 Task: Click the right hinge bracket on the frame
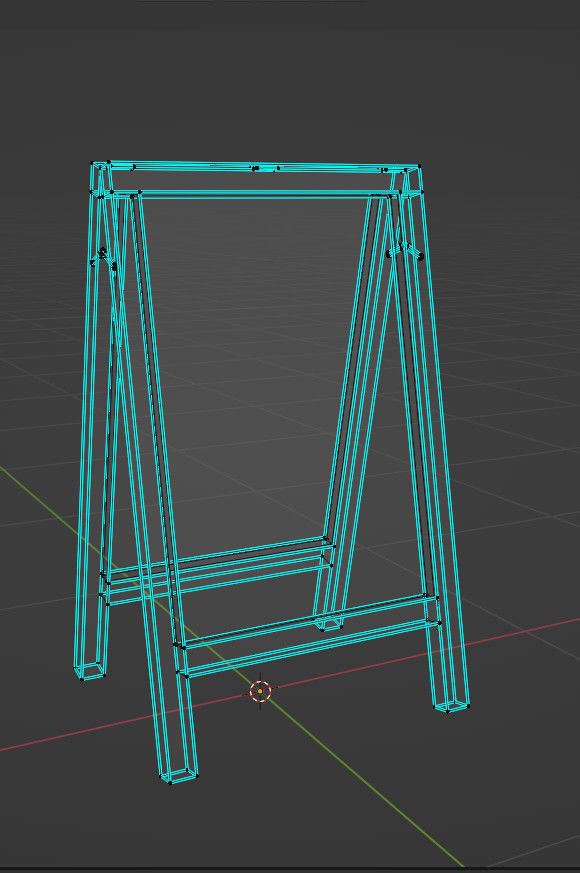pyautogui.click(x=405, y=250)
